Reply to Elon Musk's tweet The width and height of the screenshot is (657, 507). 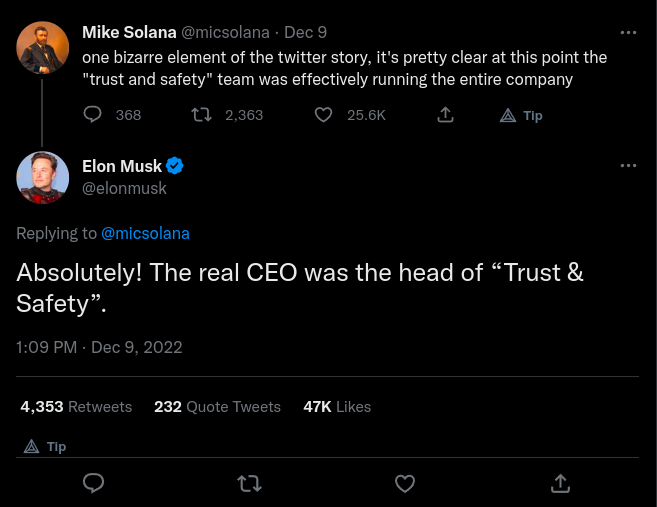tap(94, 483)
